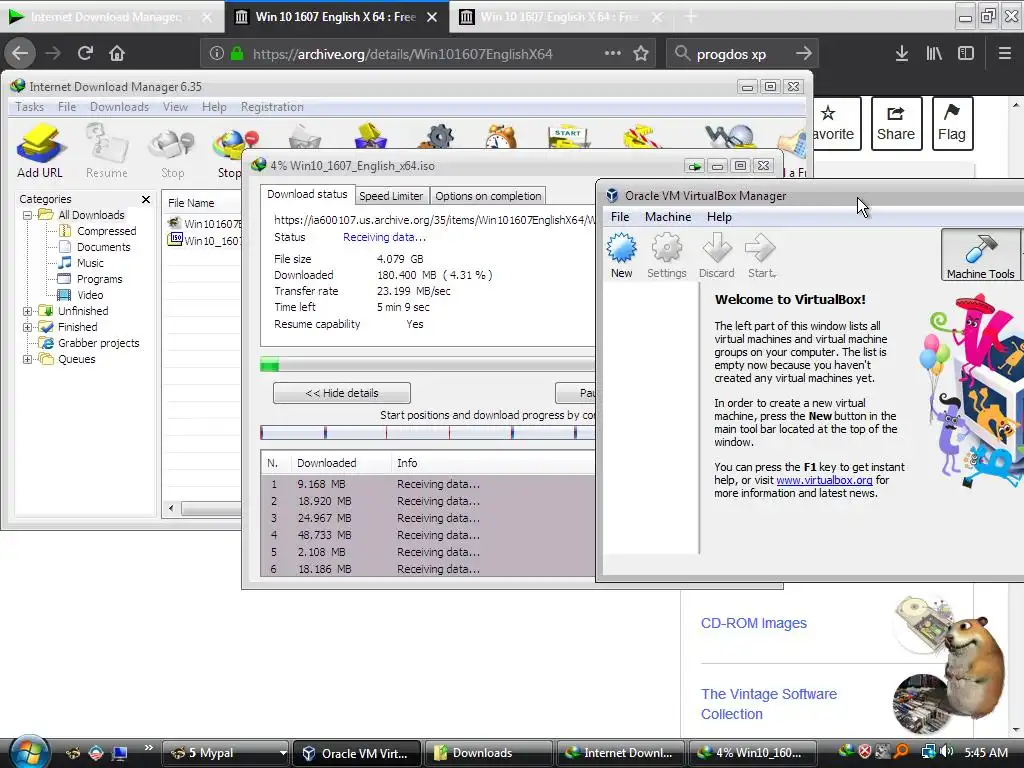Click Hide details button
This screenshot has width=1024, height=768.
tap(342, 393)
